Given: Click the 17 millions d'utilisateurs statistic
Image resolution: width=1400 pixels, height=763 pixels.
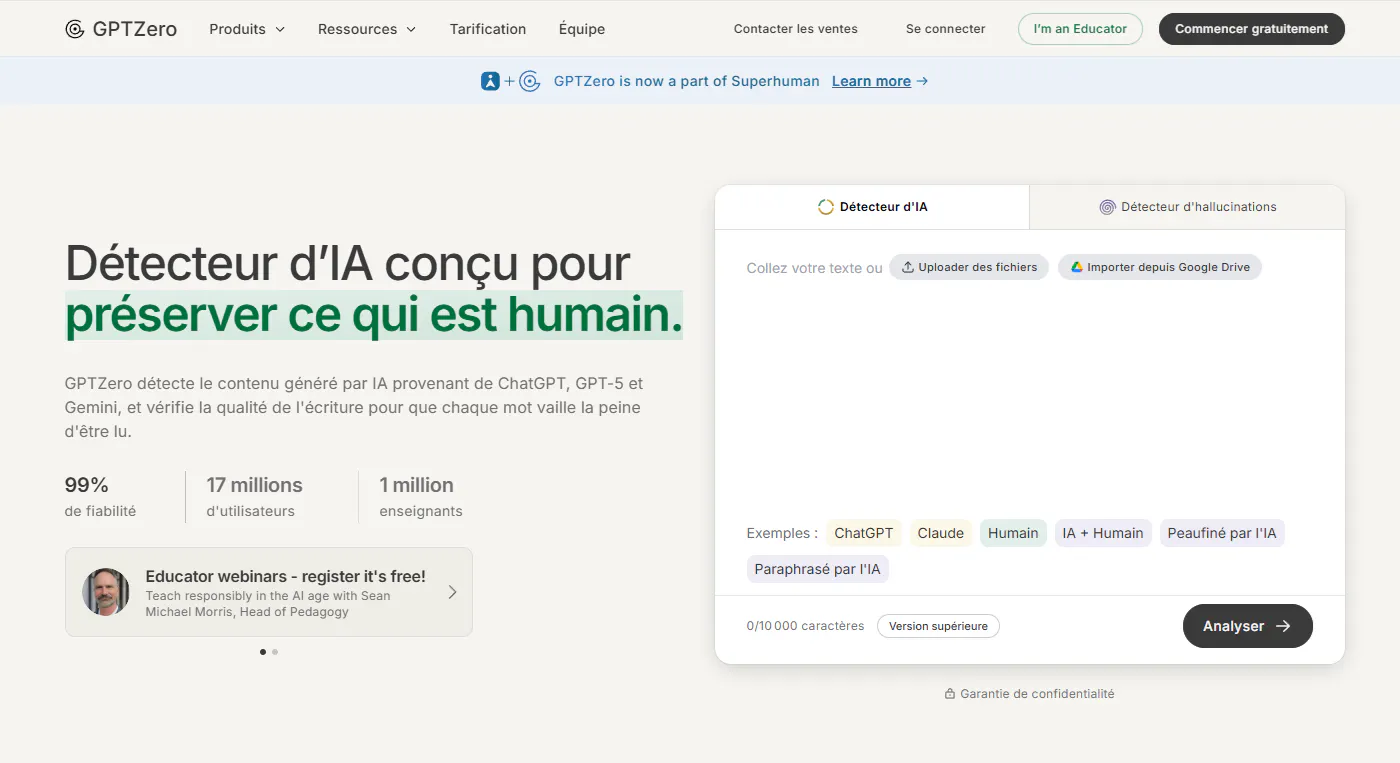Looking at the screenshot, I should click(x=254, y=497).
